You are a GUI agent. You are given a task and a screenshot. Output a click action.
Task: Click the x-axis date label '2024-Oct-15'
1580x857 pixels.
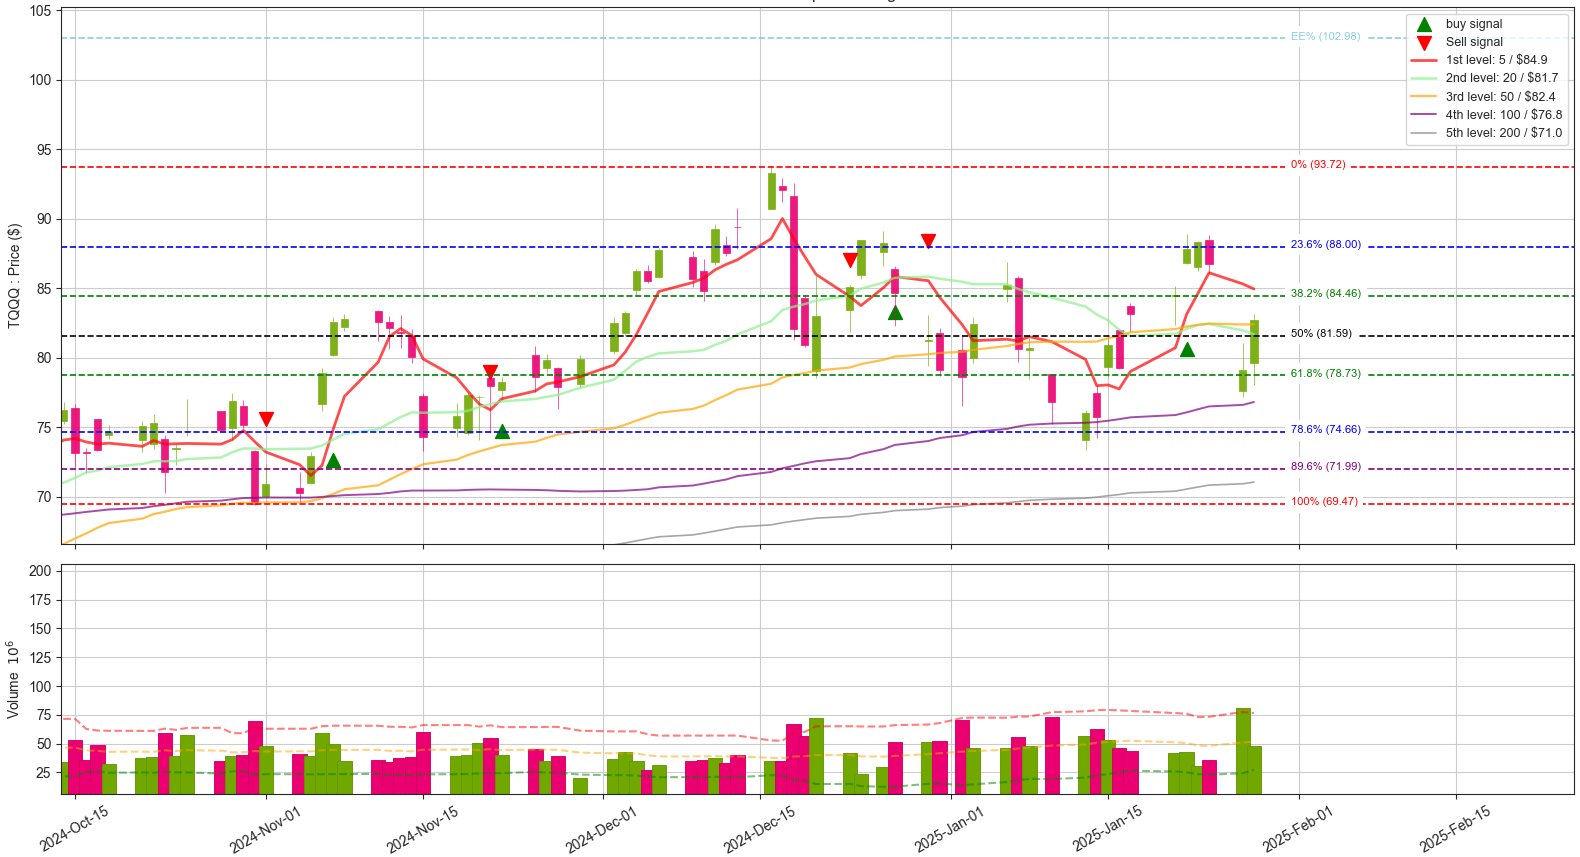point(75,829)
